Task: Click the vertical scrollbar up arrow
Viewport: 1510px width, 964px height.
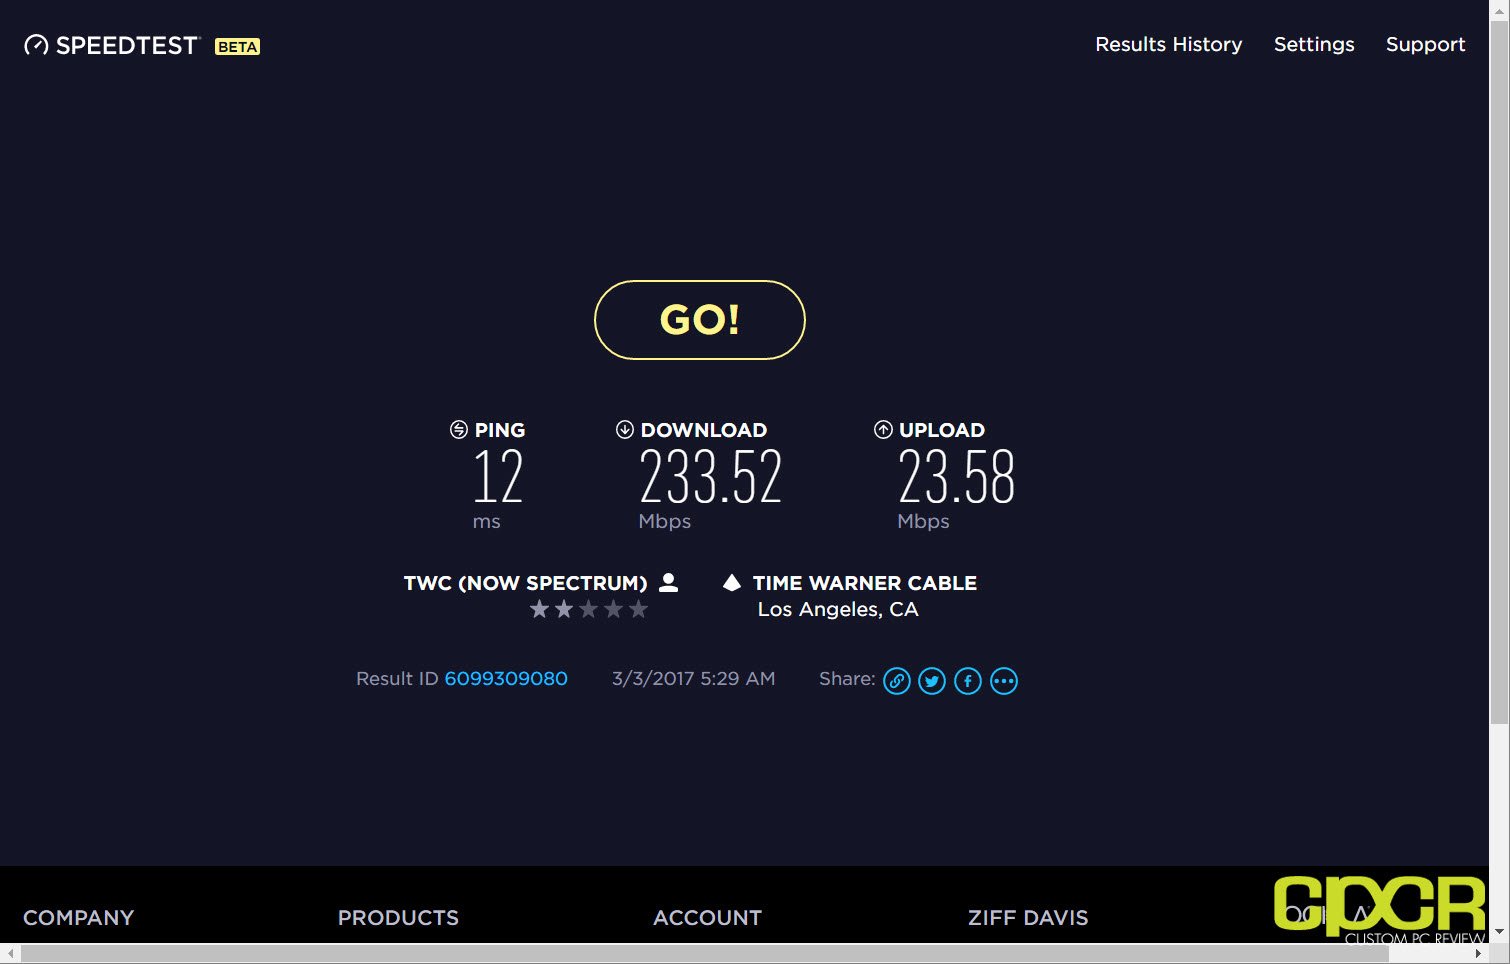Action: coord(1499,9)
